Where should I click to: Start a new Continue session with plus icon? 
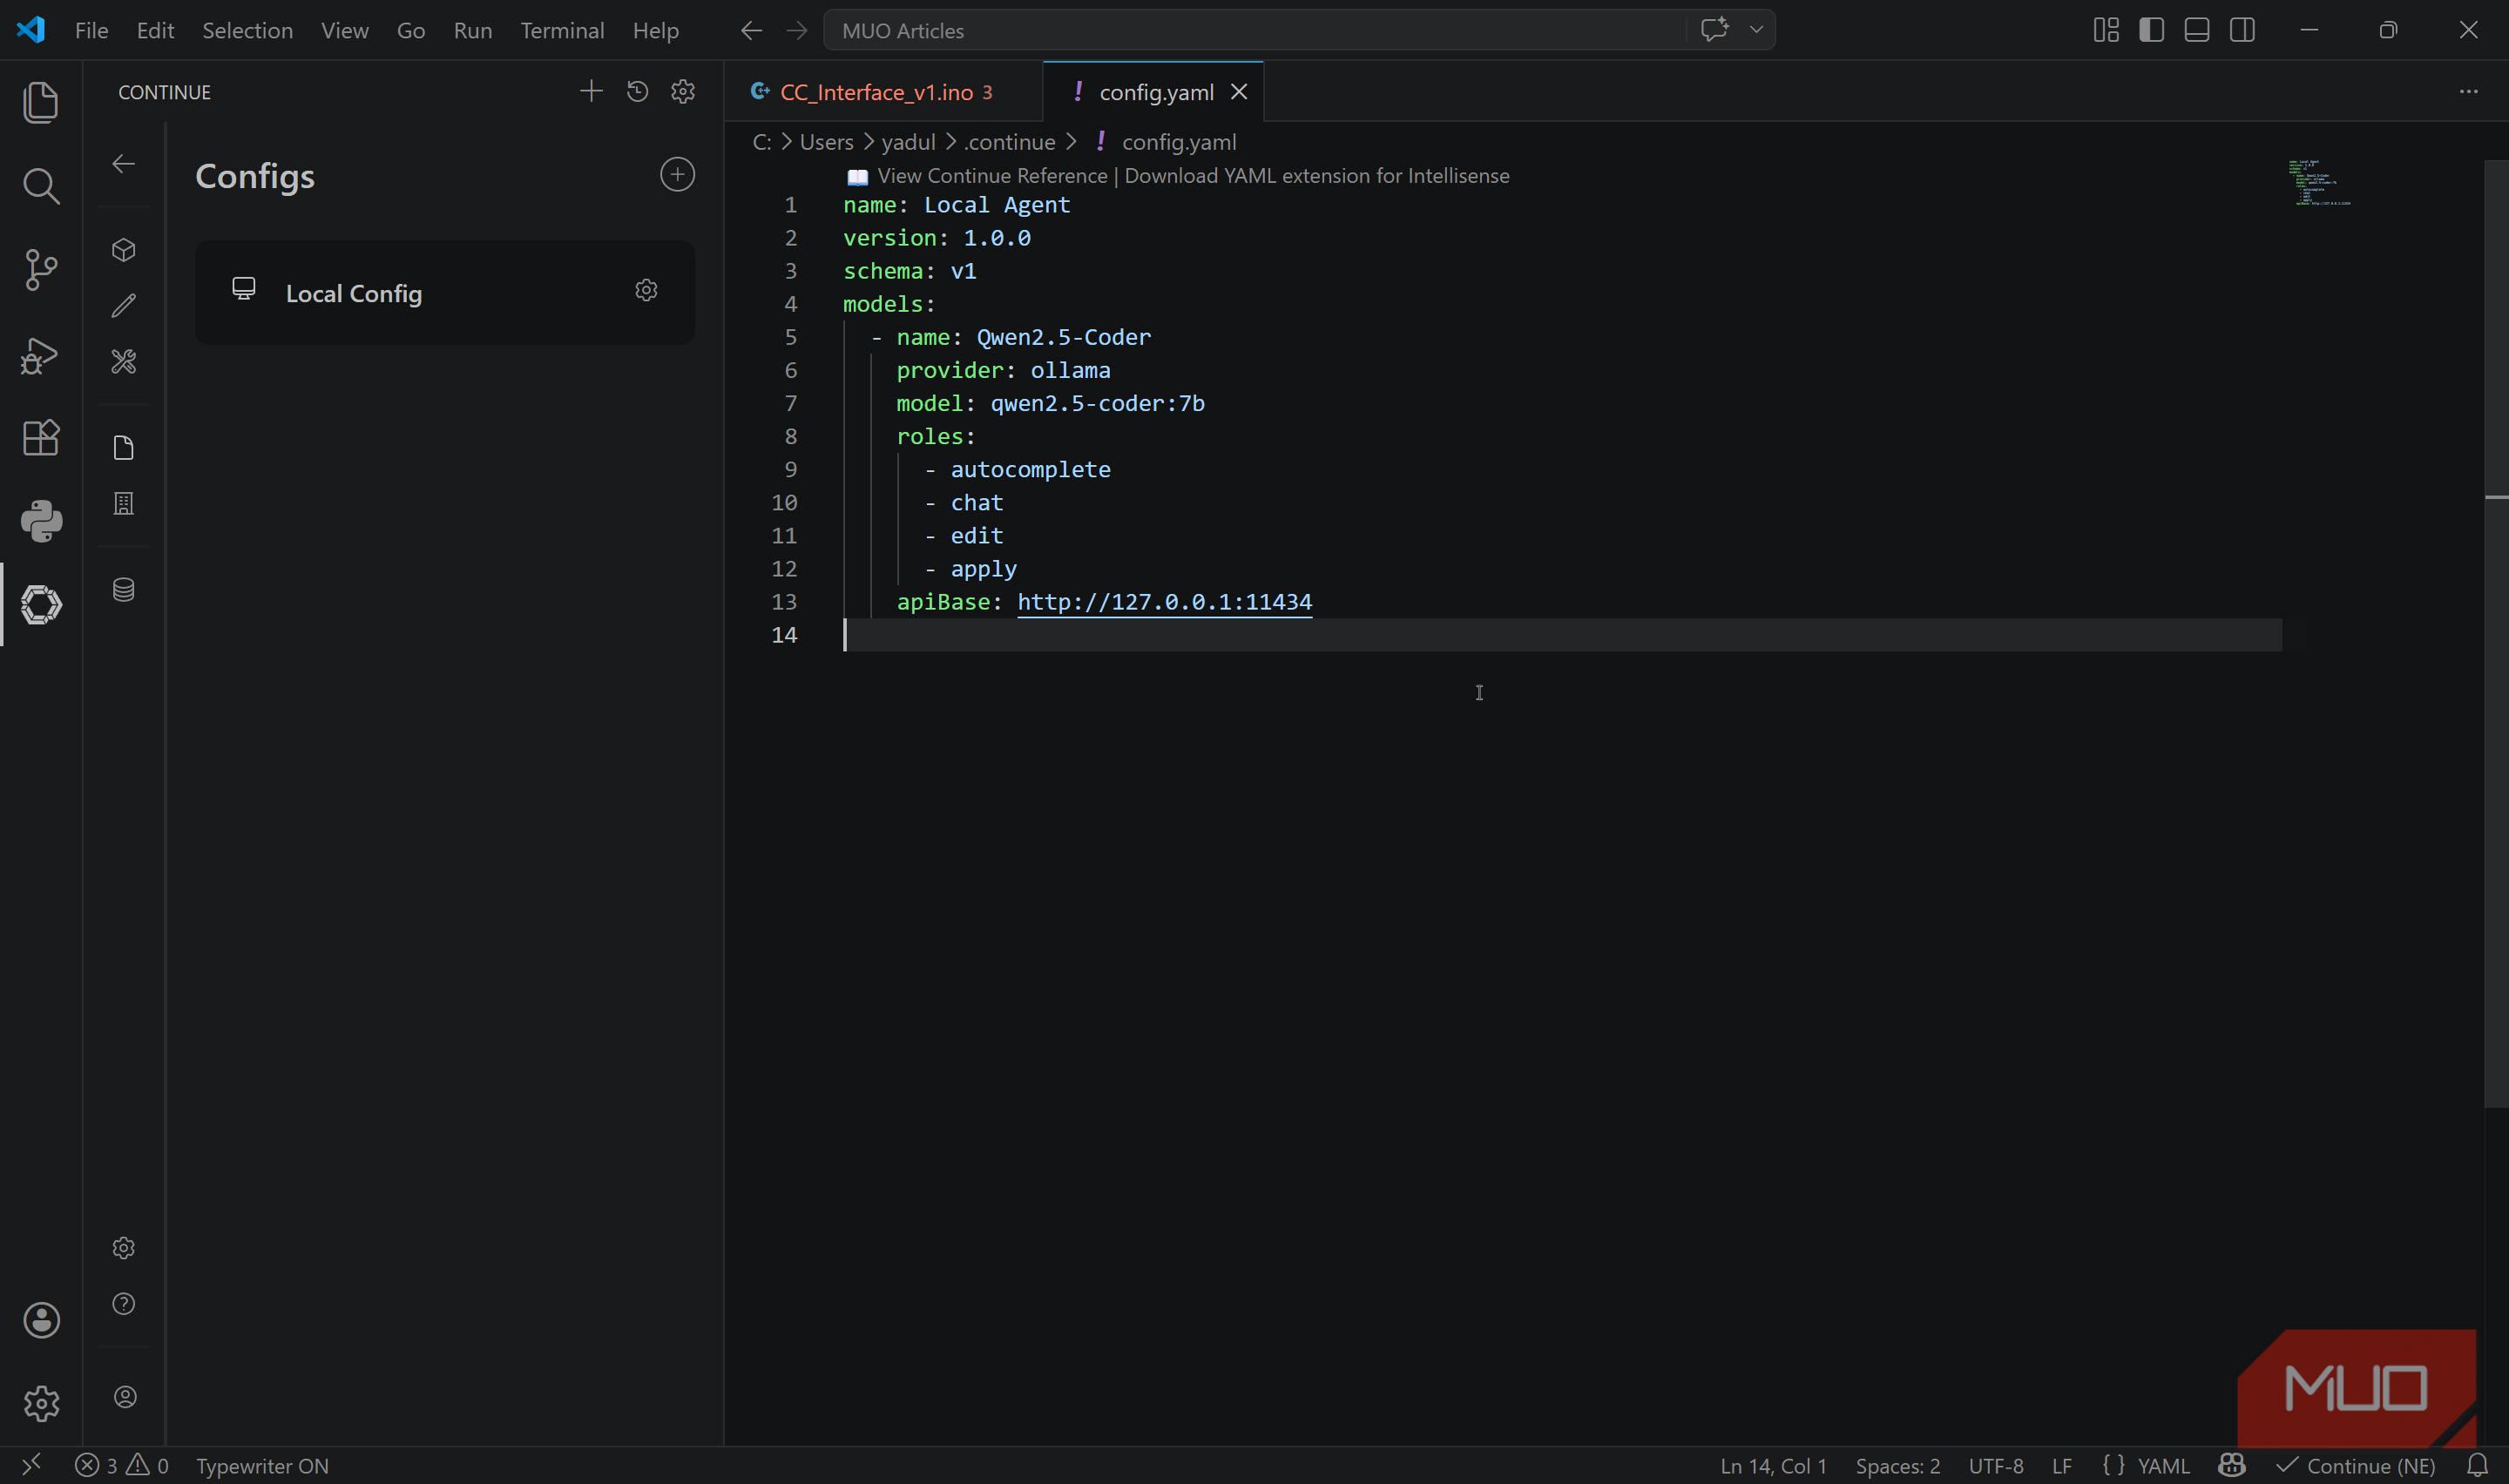point(591,92)
